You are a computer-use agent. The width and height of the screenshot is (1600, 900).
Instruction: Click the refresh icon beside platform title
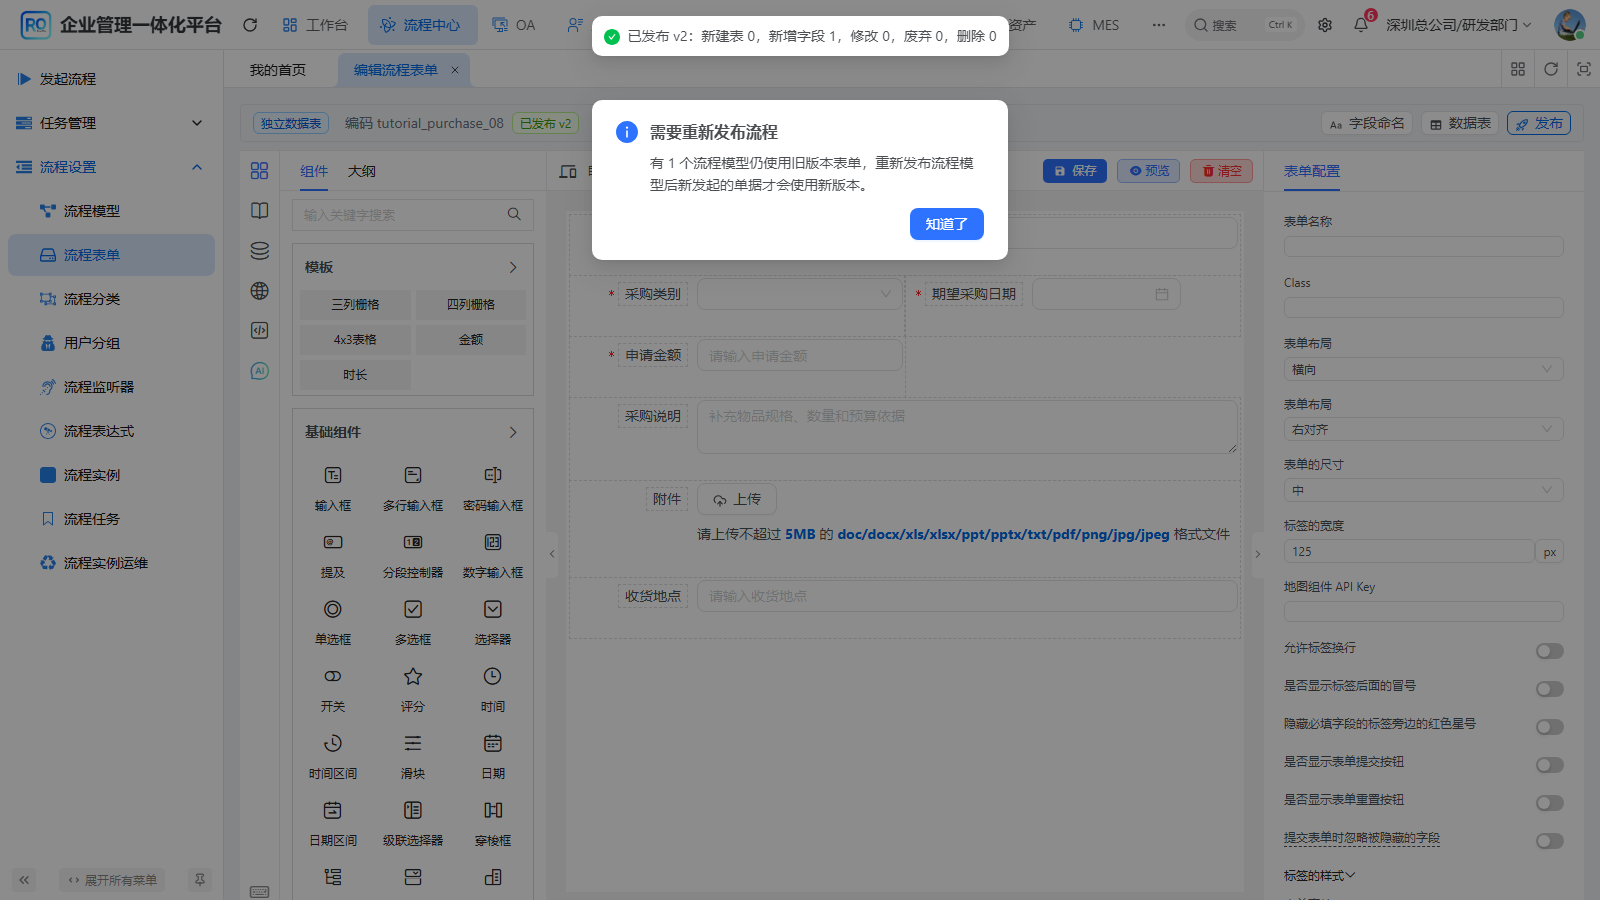pyautogui.click(x=250, y=25)
